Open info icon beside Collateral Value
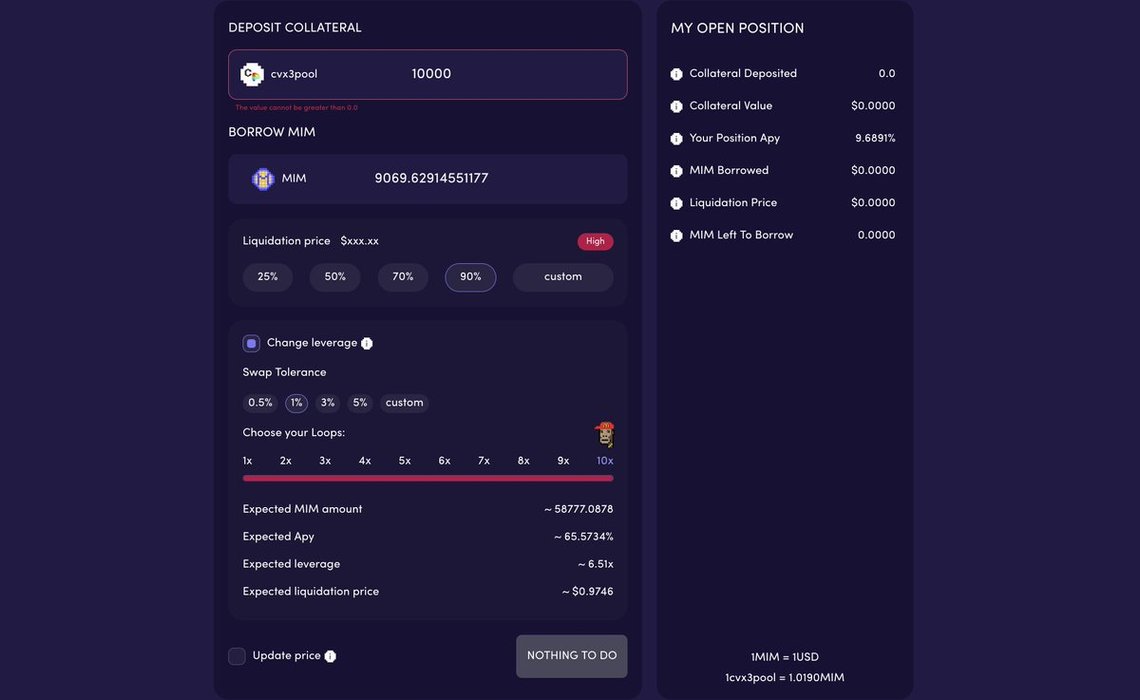The image size is (1140, 700). coord(676,106)
